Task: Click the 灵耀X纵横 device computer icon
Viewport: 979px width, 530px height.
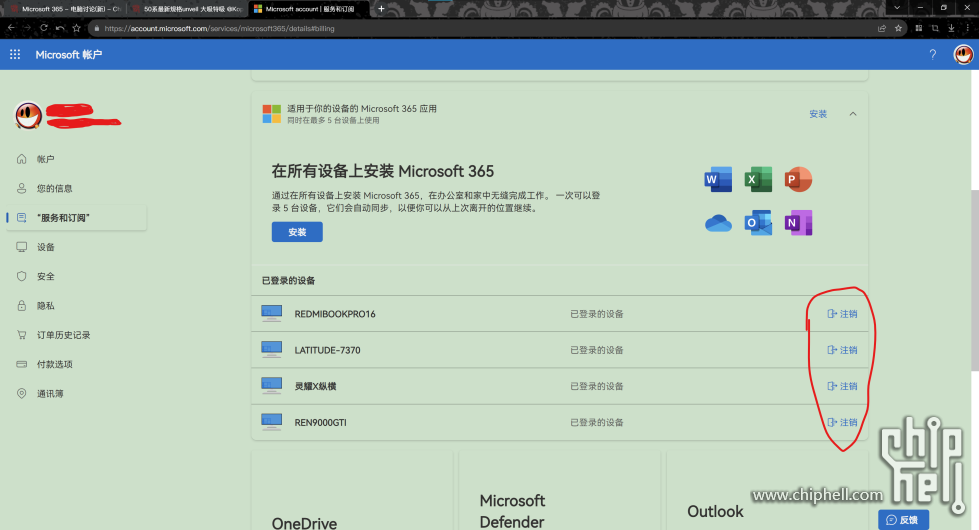Action: pos(272,386)
